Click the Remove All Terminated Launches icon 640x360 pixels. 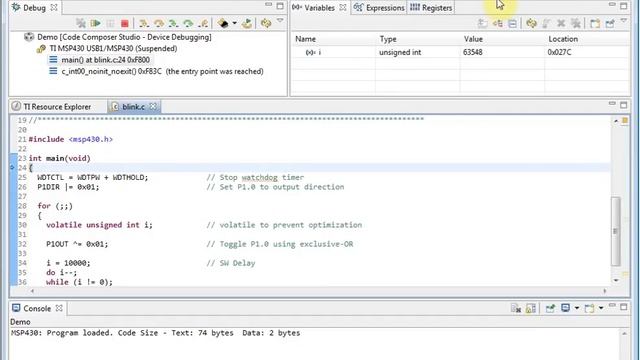click(x=81, y=23)
